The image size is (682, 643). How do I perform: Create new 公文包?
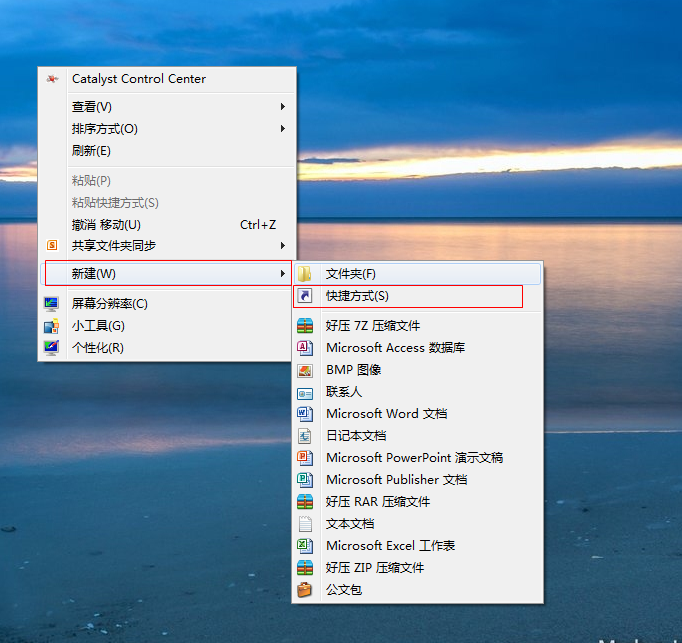(x=418, y=590)
